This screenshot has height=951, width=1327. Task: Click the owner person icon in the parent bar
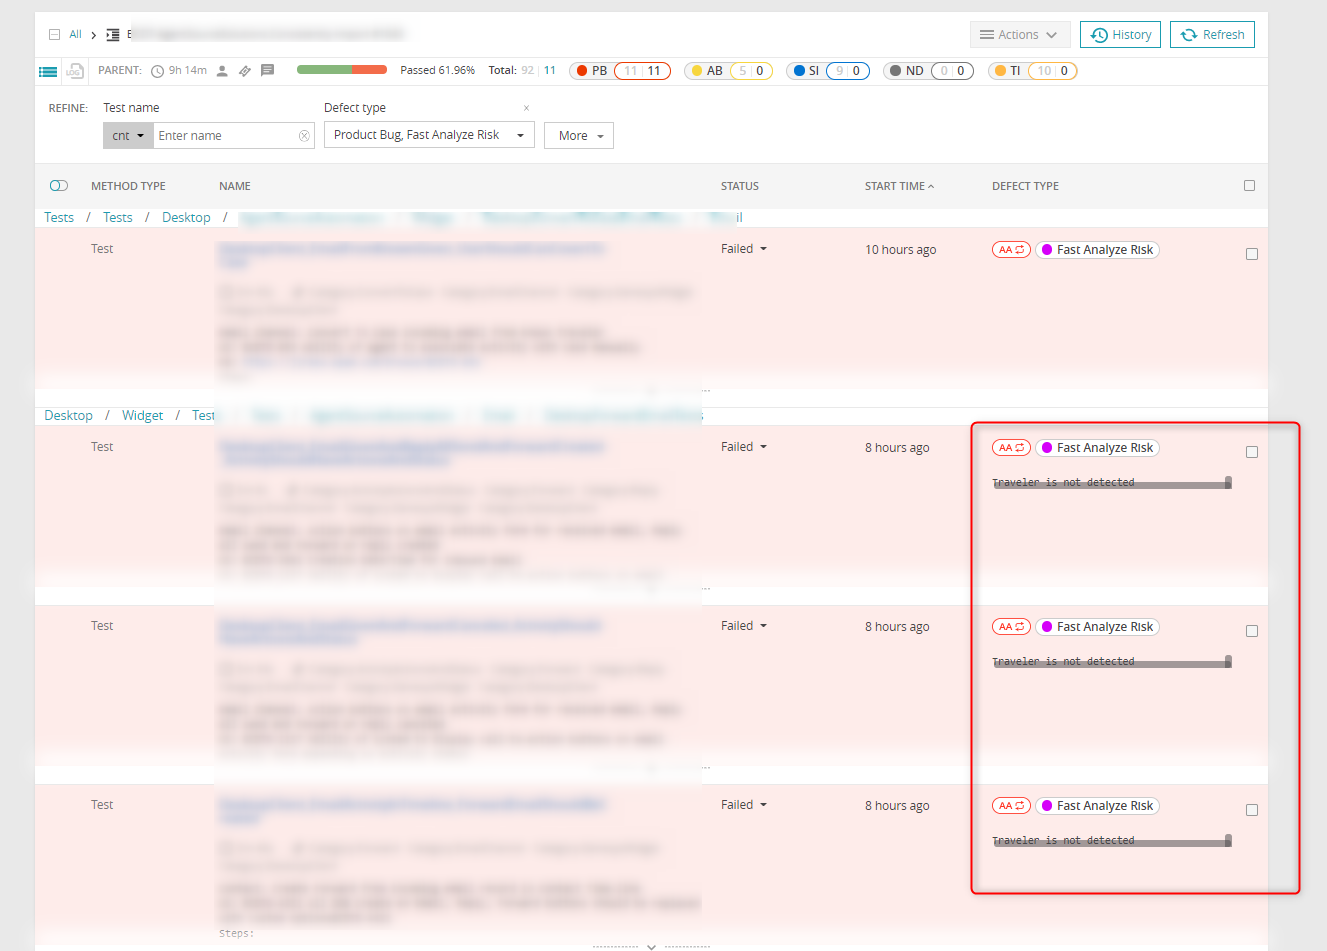click(x=222, y=71)
